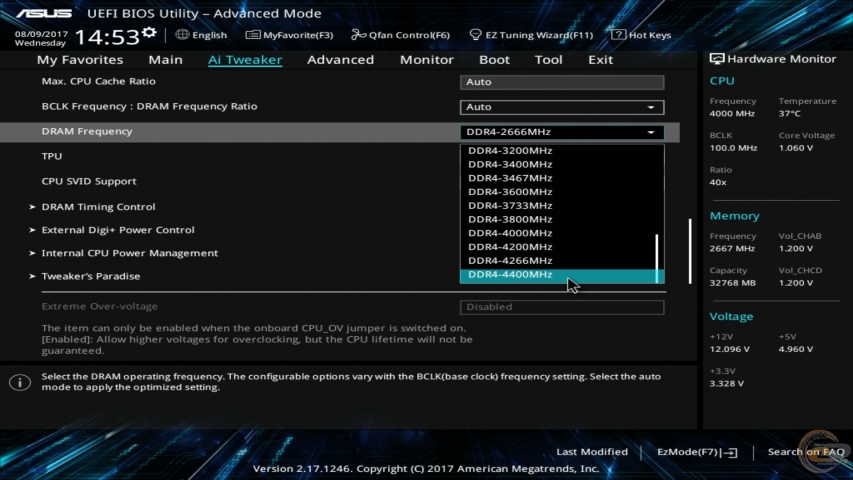Click the main page scrollbar thumb
Viewport: 853px width, 480px height.
coord(690,251)
